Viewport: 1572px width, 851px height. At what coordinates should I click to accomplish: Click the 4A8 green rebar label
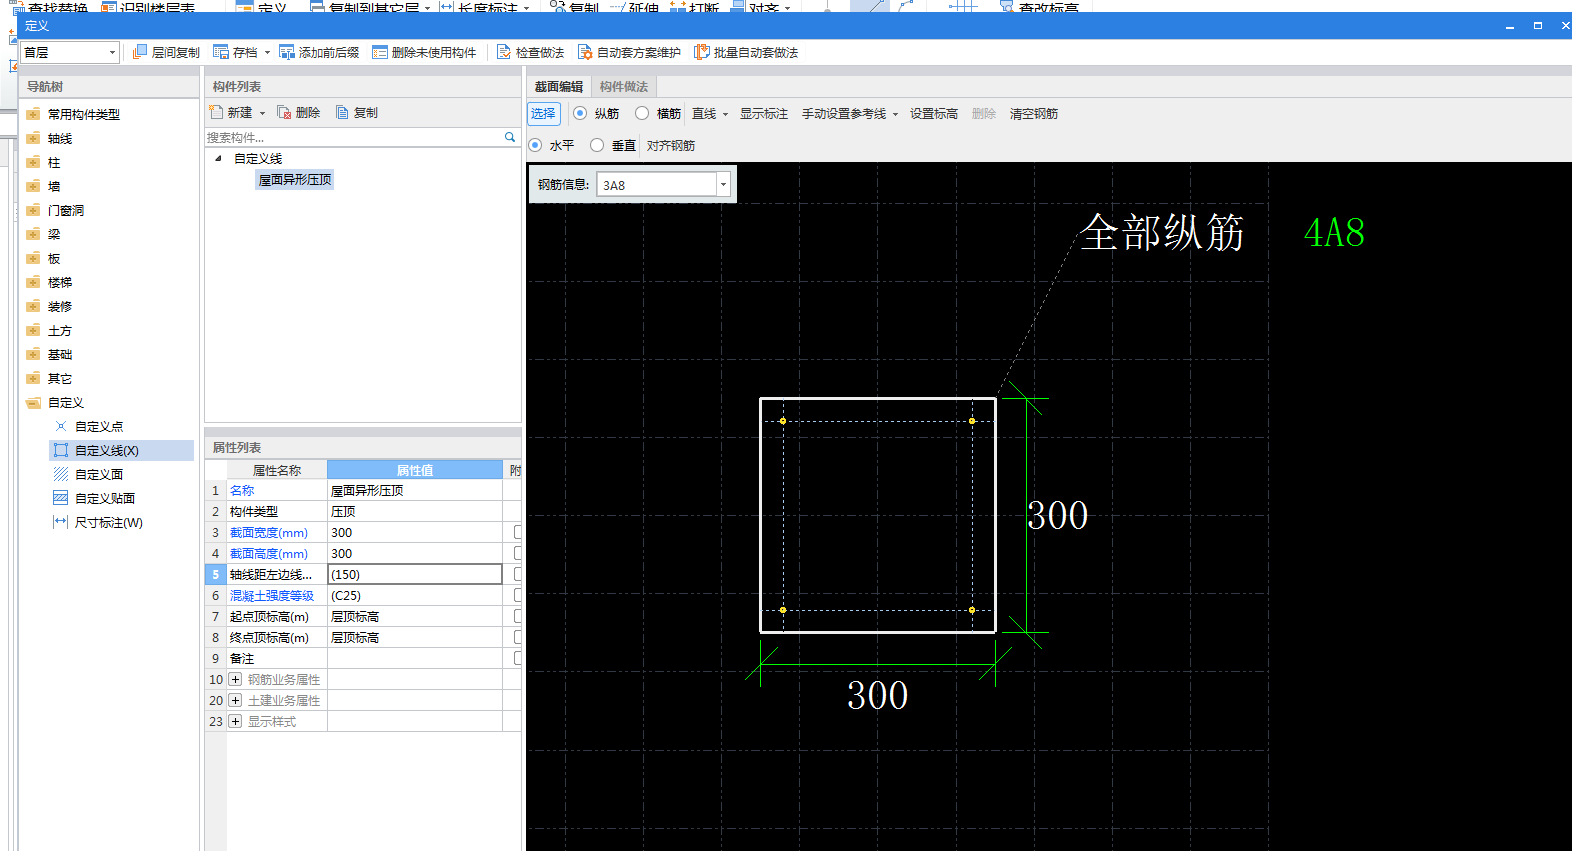1334,233
